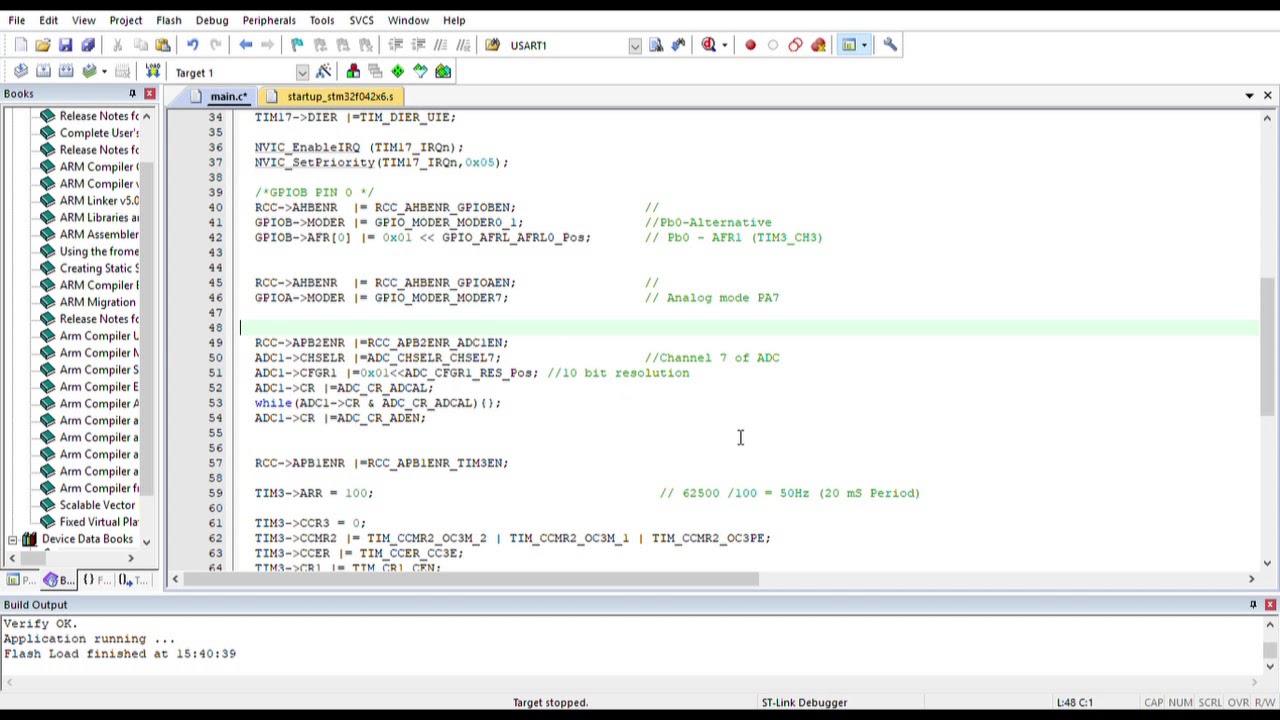
Task: Indent the selected lines
Action: click(x=395, y=45)
